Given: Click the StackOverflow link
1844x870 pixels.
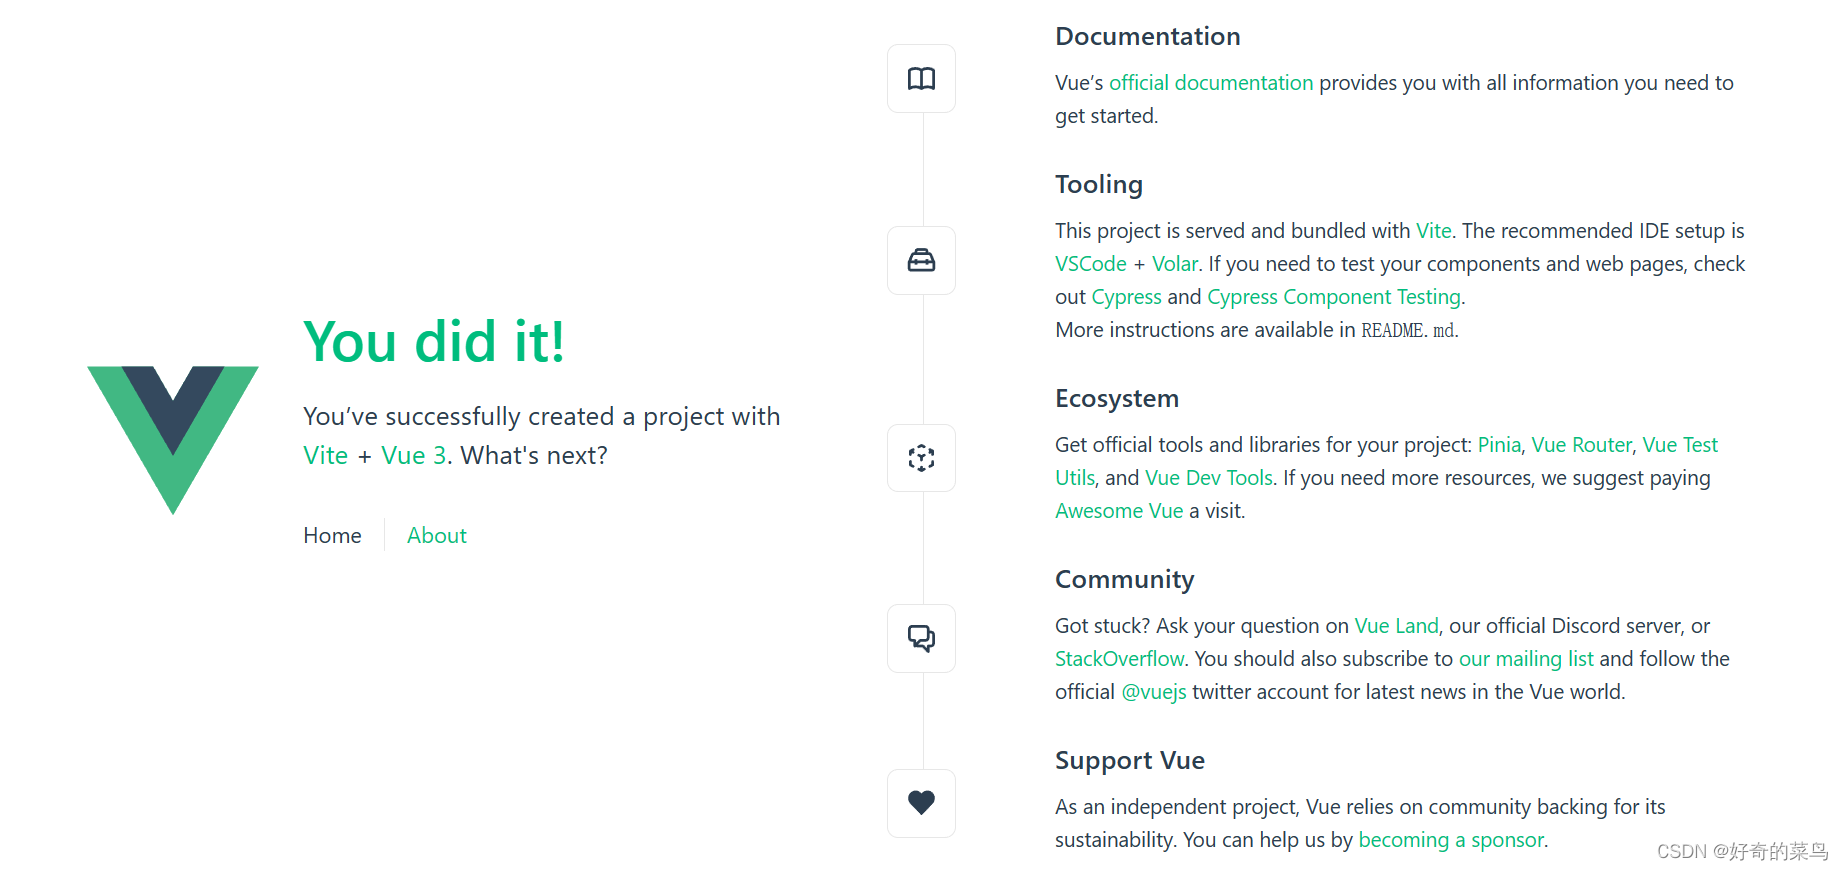Looking at the screenshot, I should pyautogui.click(x=1118, y=658).
